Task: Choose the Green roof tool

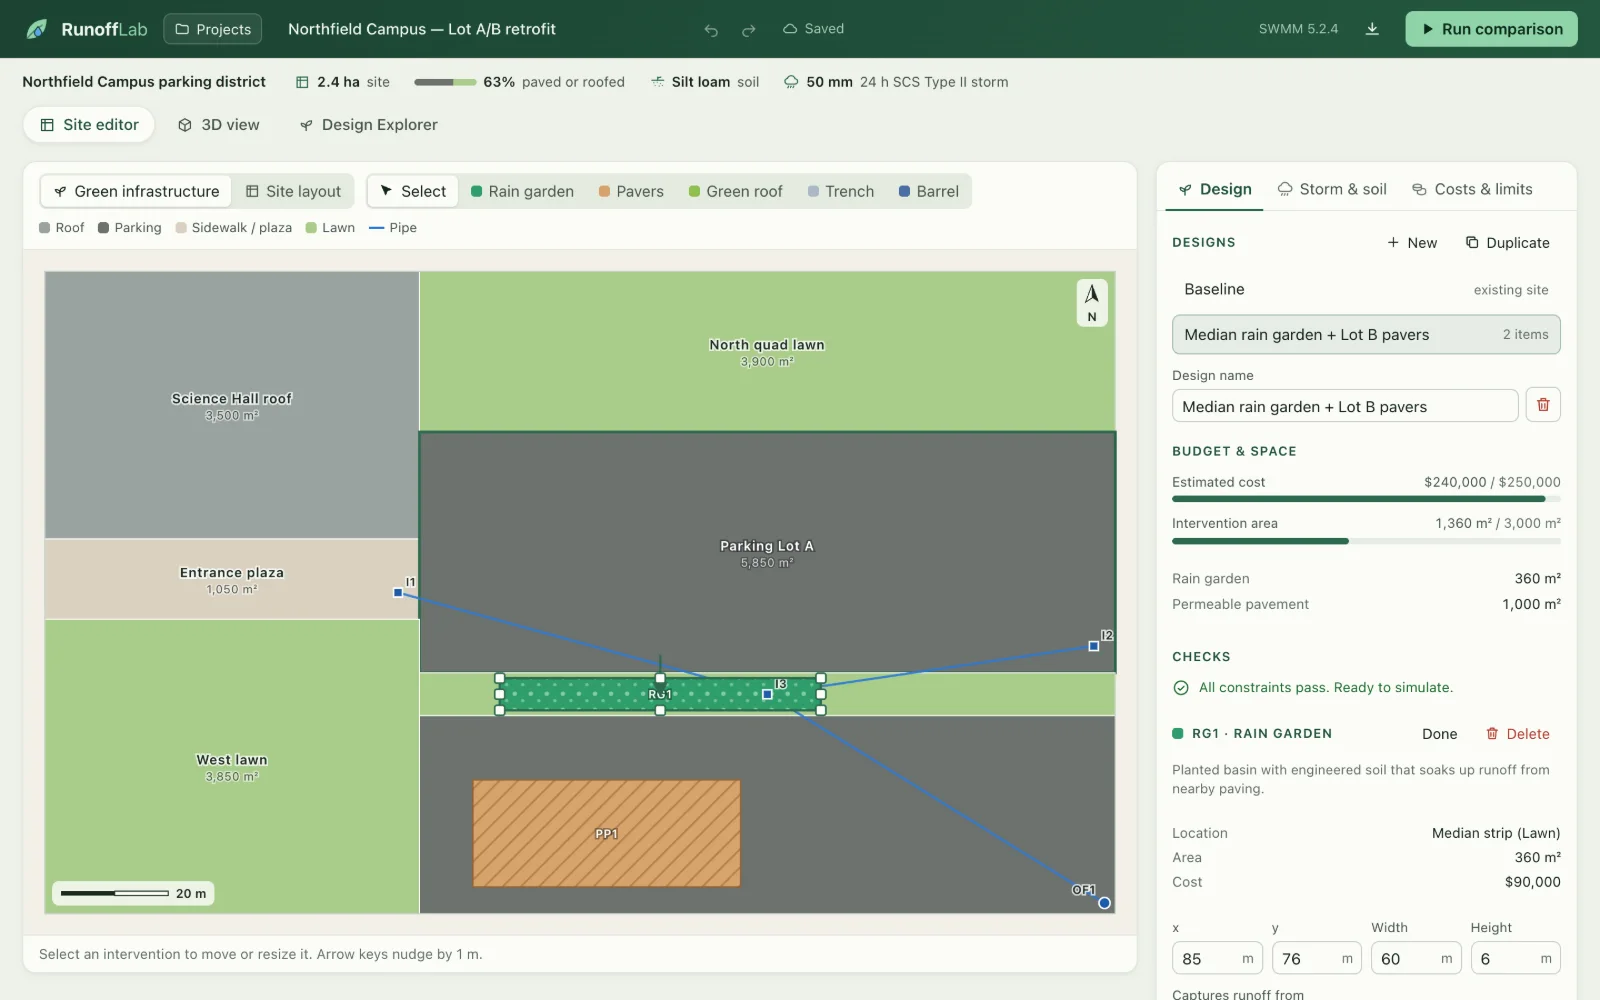Action: (x=735, y=191)
